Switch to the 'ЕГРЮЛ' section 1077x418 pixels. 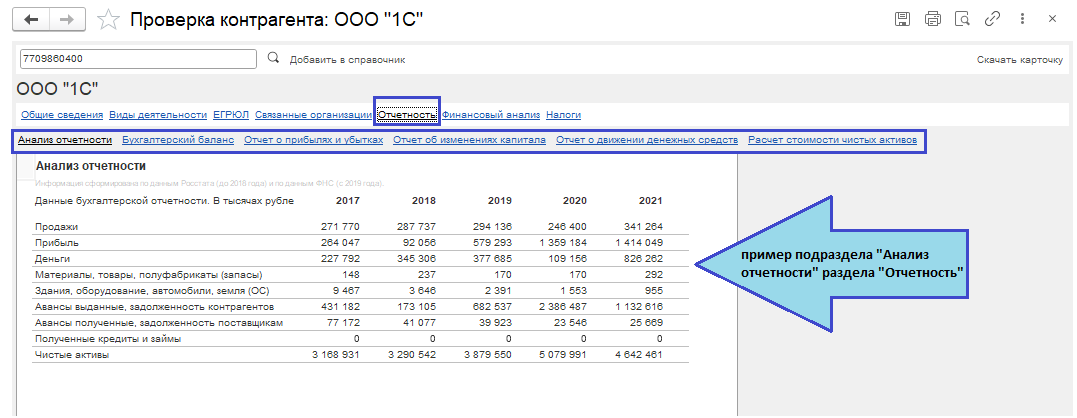pos(231,115)
